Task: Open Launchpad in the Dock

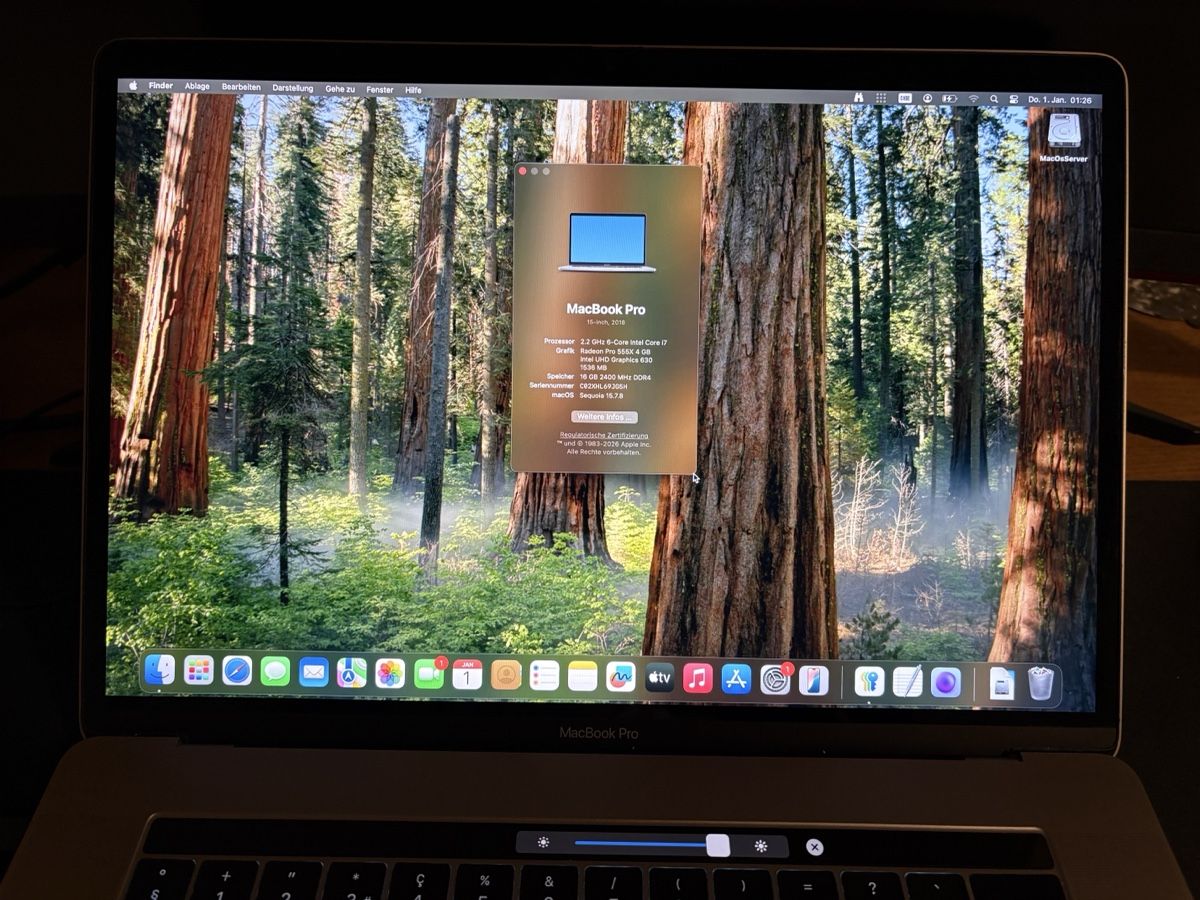Action: tap(198, 671)
